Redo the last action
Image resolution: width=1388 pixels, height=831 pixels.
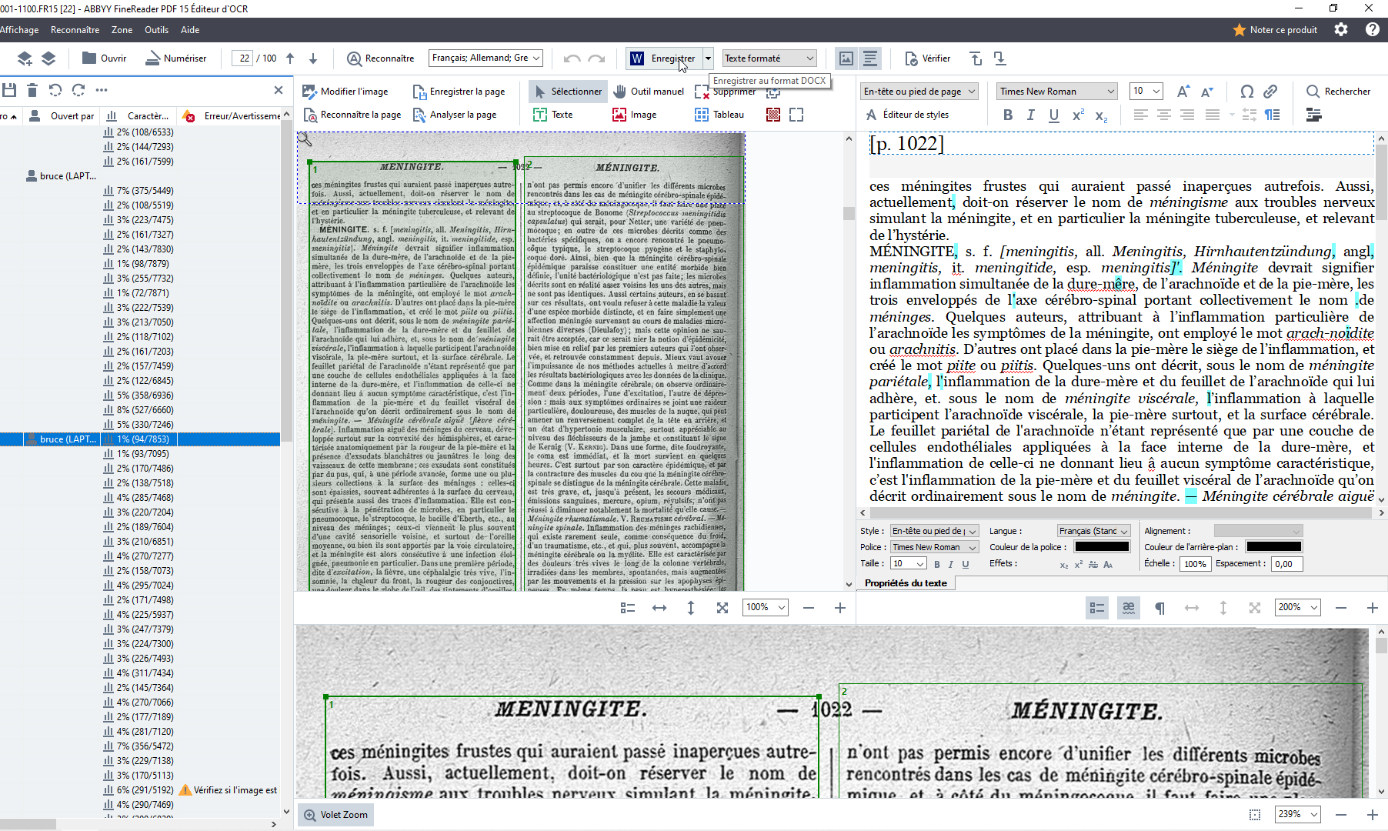pyautogui.click(x=597, y=58)
